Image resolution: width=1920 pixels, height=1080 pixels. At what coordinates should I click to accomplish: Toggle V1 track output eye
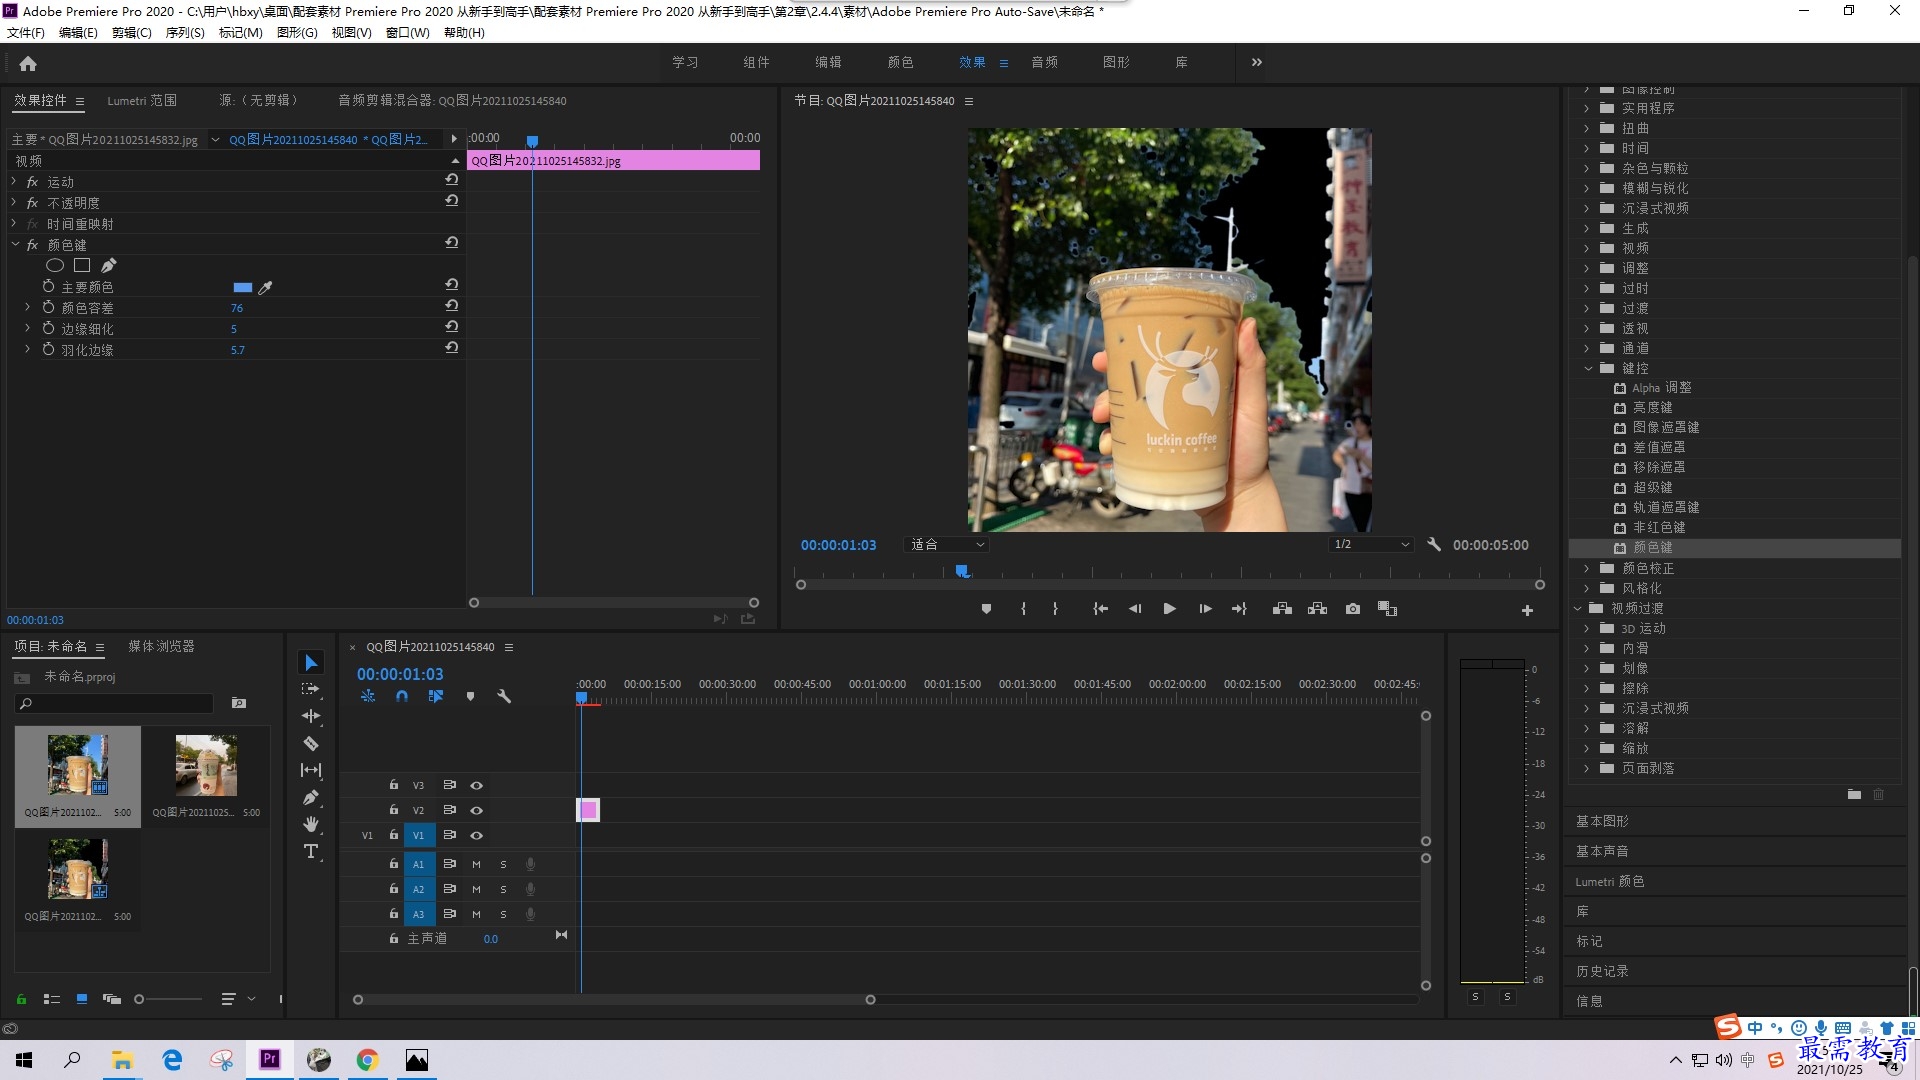click(x=477, y=835)
